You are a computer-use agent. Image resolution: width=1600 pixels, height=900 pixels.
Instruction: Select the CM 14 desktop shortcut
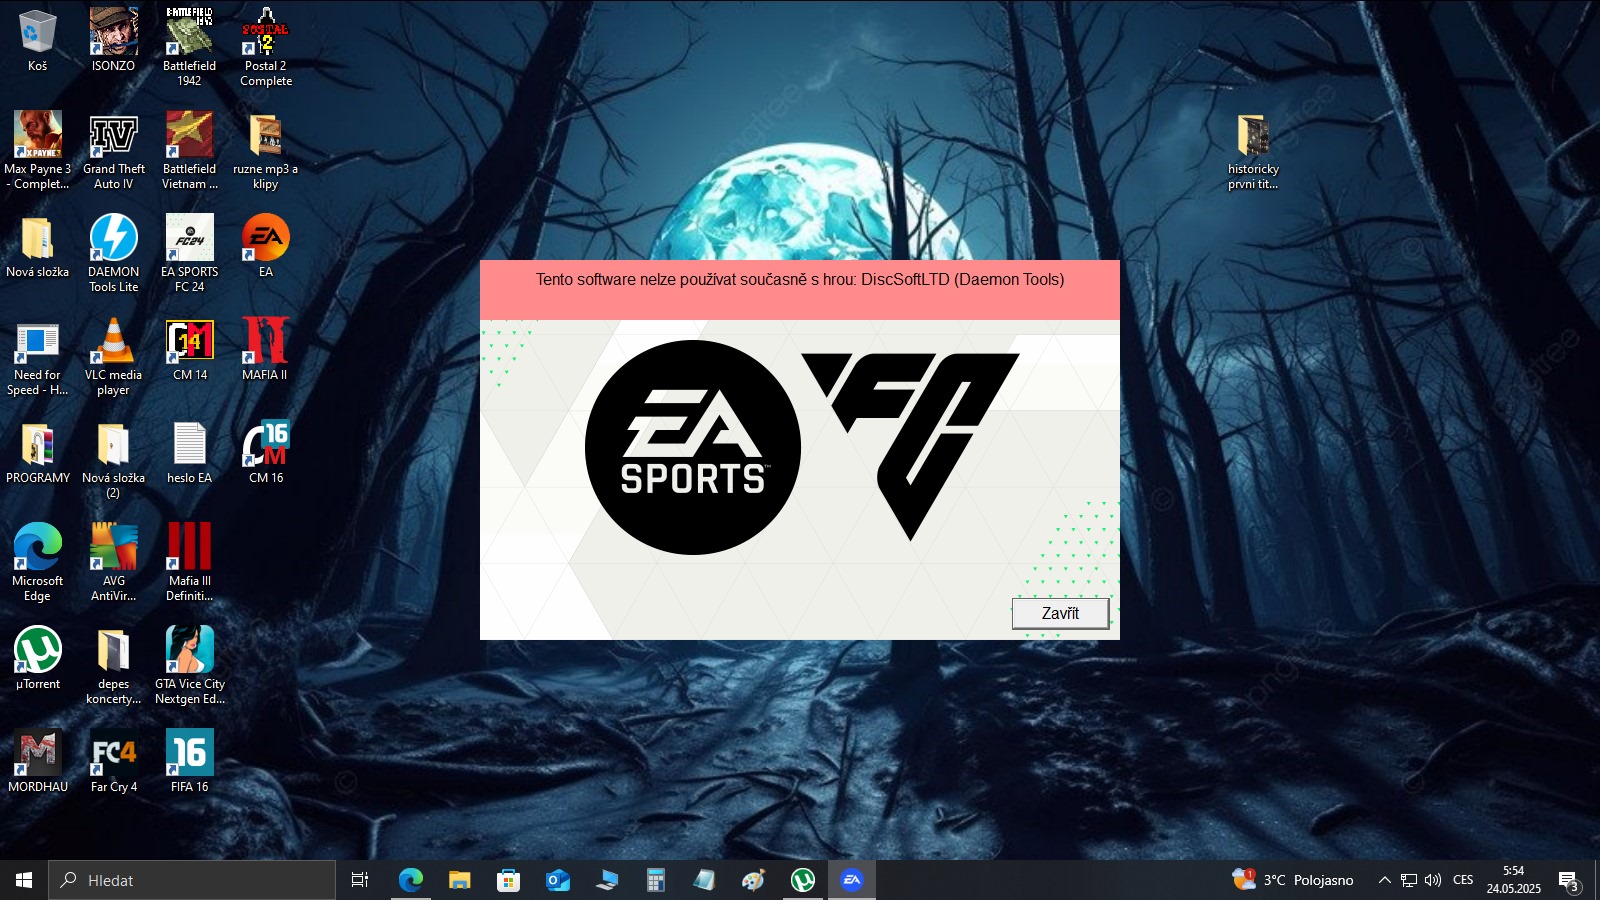click(x=189, y=350)
